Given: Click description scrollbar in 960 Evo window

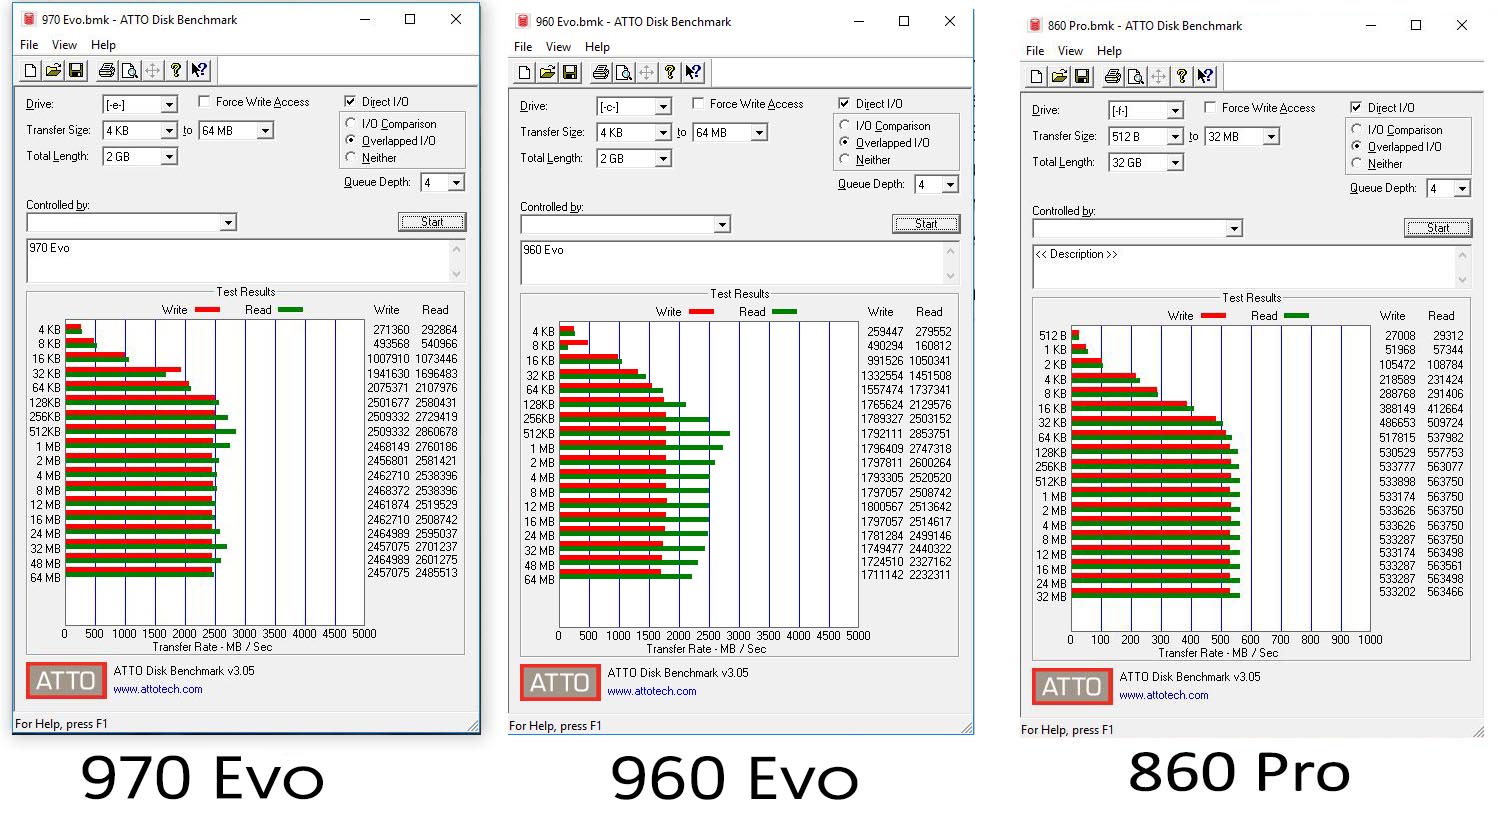Looking at the screenshot, I should (x=950, y=263).
